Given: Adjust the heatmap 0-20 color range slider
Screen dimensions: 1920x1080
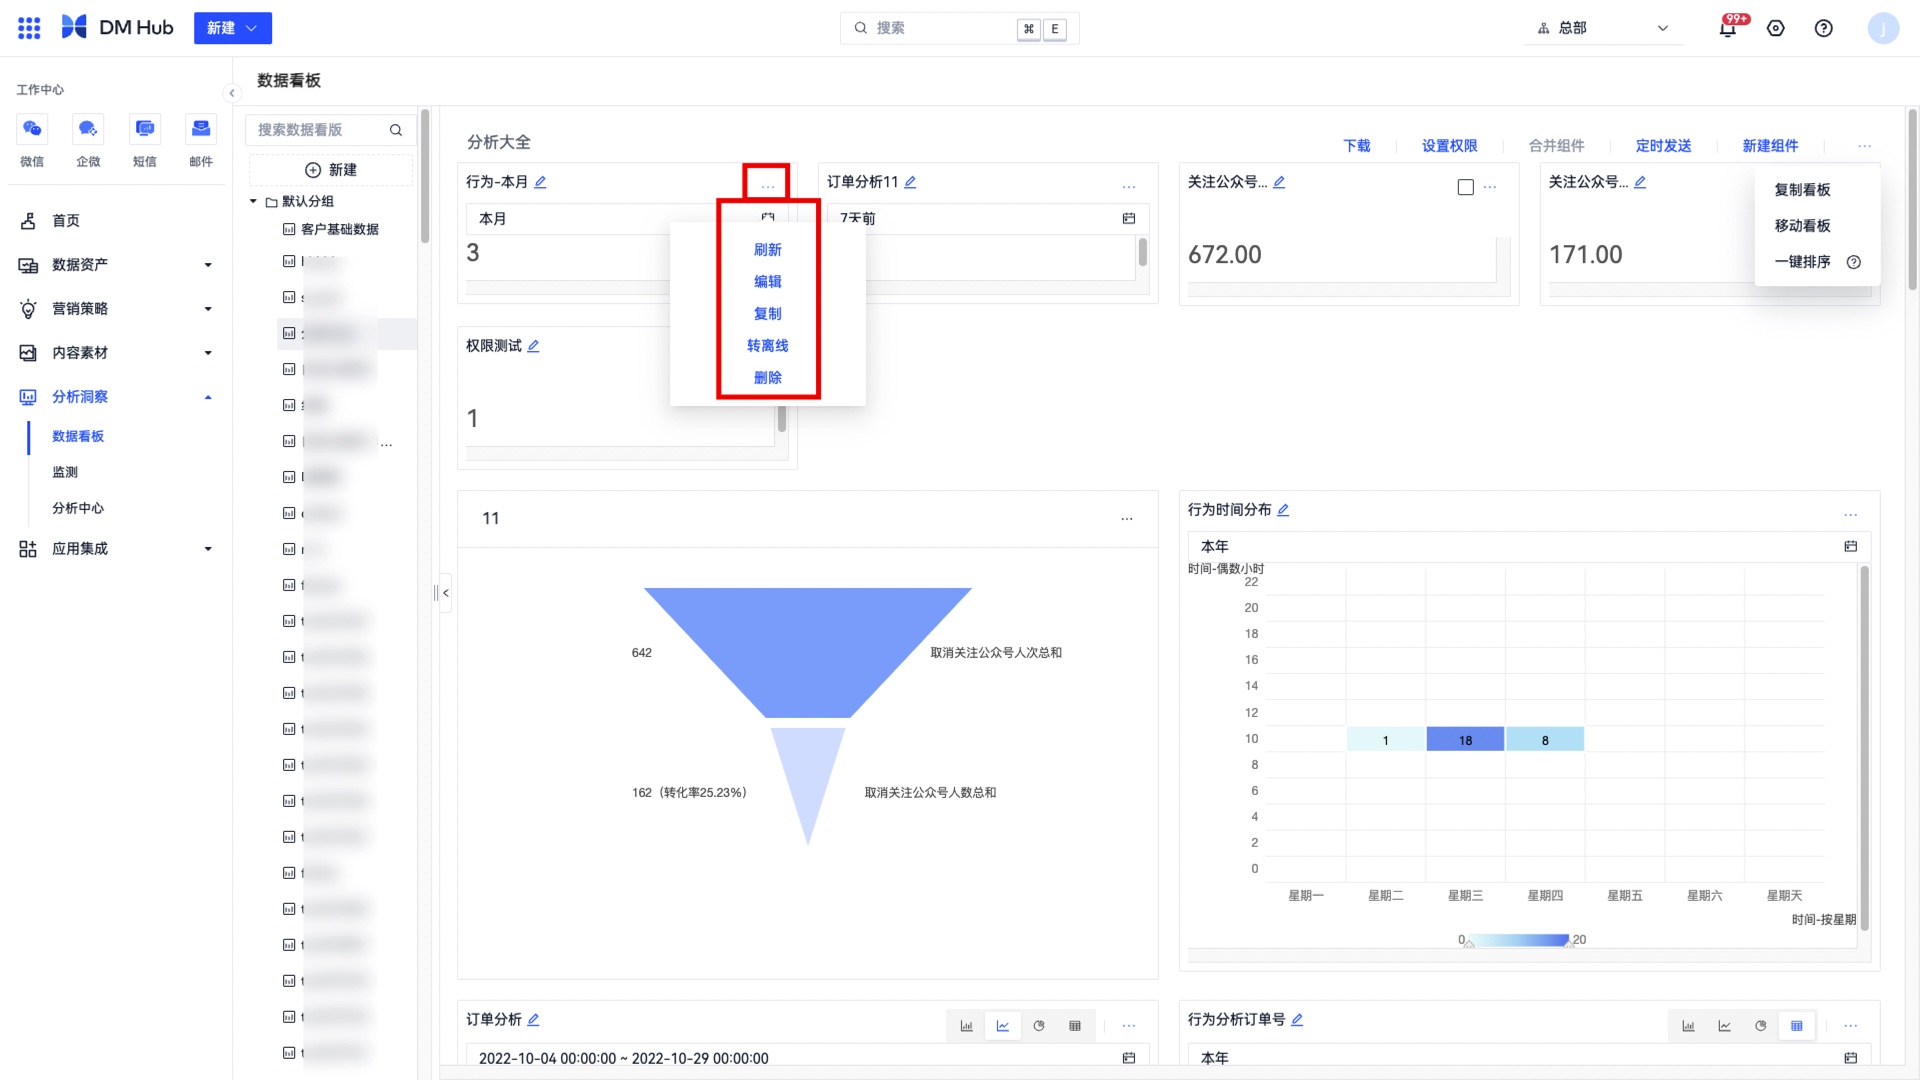Looking at the screenshot, I should pyautogui.click(x=1520, y=940).
